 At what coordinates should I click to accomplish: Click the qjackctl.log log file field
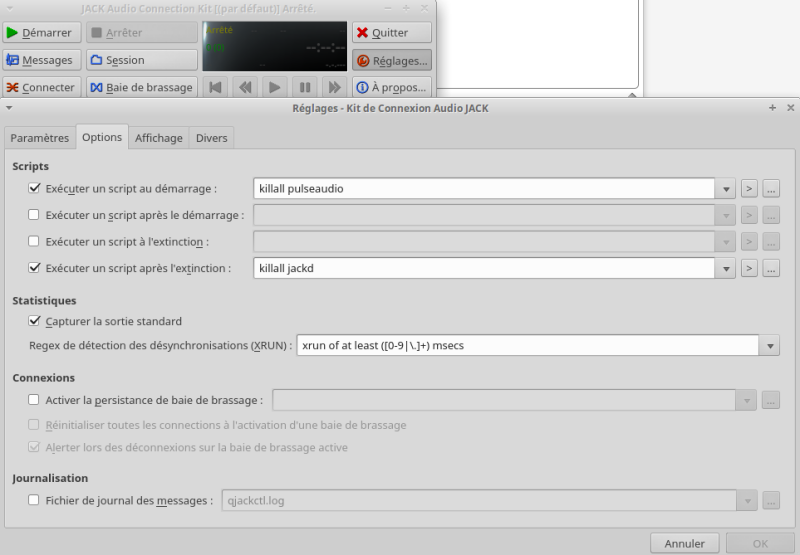tap(479, 500)
